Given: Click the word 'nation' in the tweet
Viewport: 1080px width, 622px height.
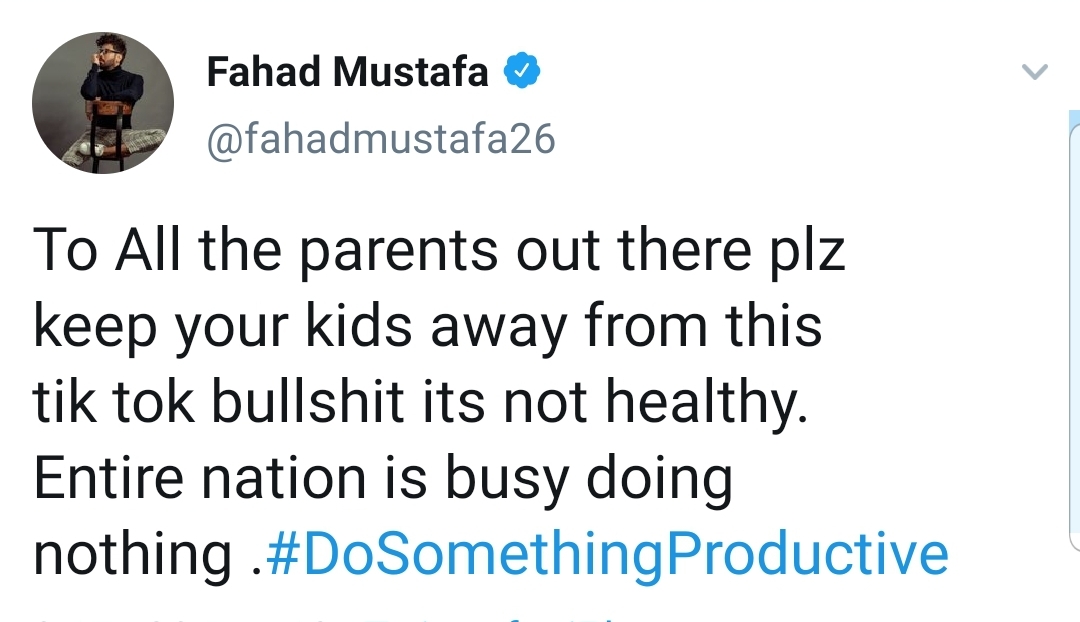Looking at the screenshot, I should click(283, 477).
